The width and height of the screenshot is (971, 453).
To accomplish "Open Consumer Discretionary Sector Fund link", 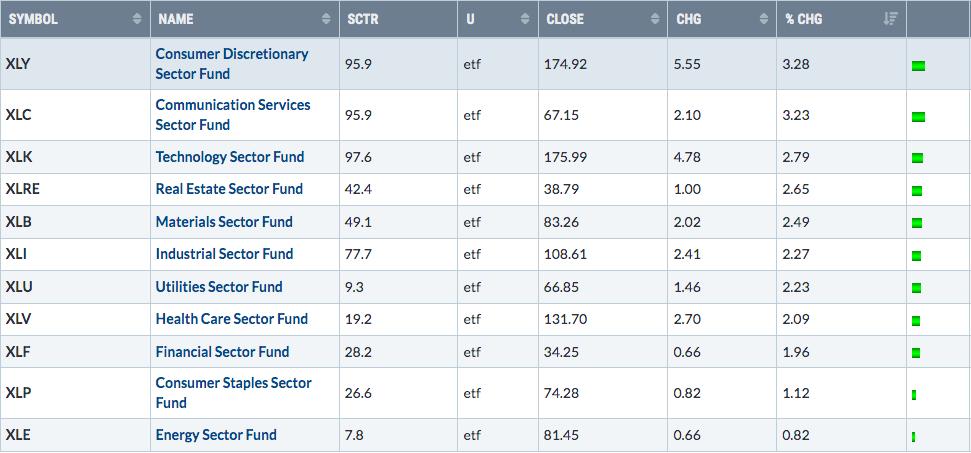I will 232,64.
